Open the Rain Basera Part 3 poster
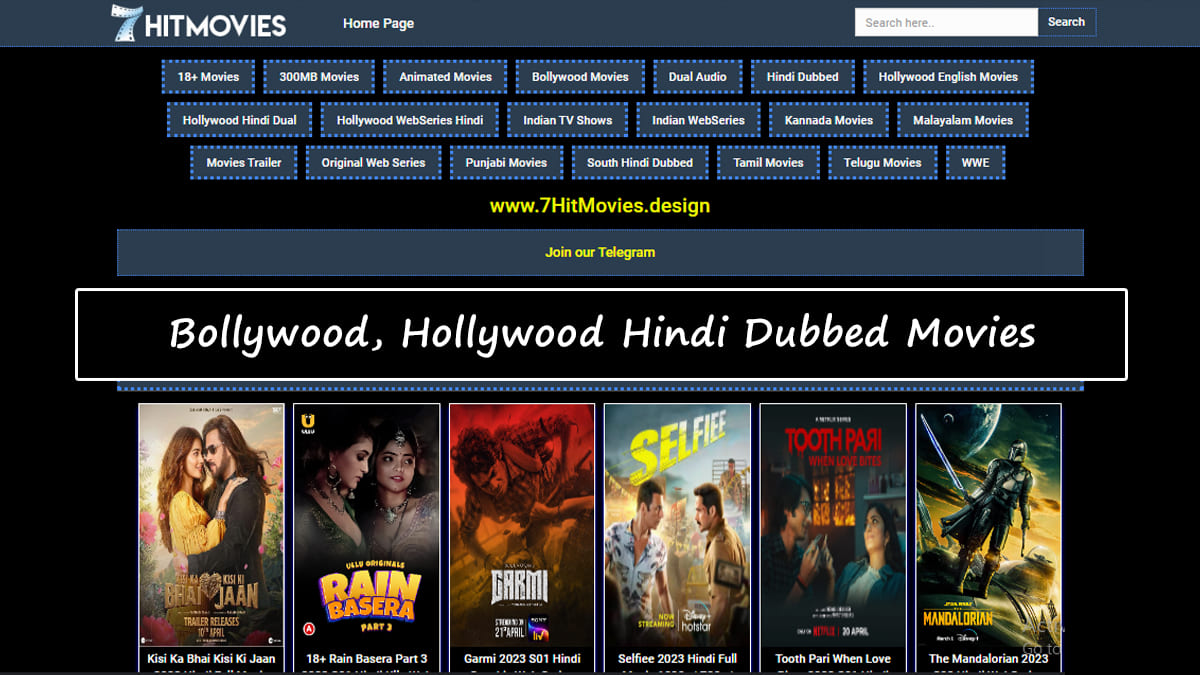The image size is (1200, 675). (x=367, y=525)
